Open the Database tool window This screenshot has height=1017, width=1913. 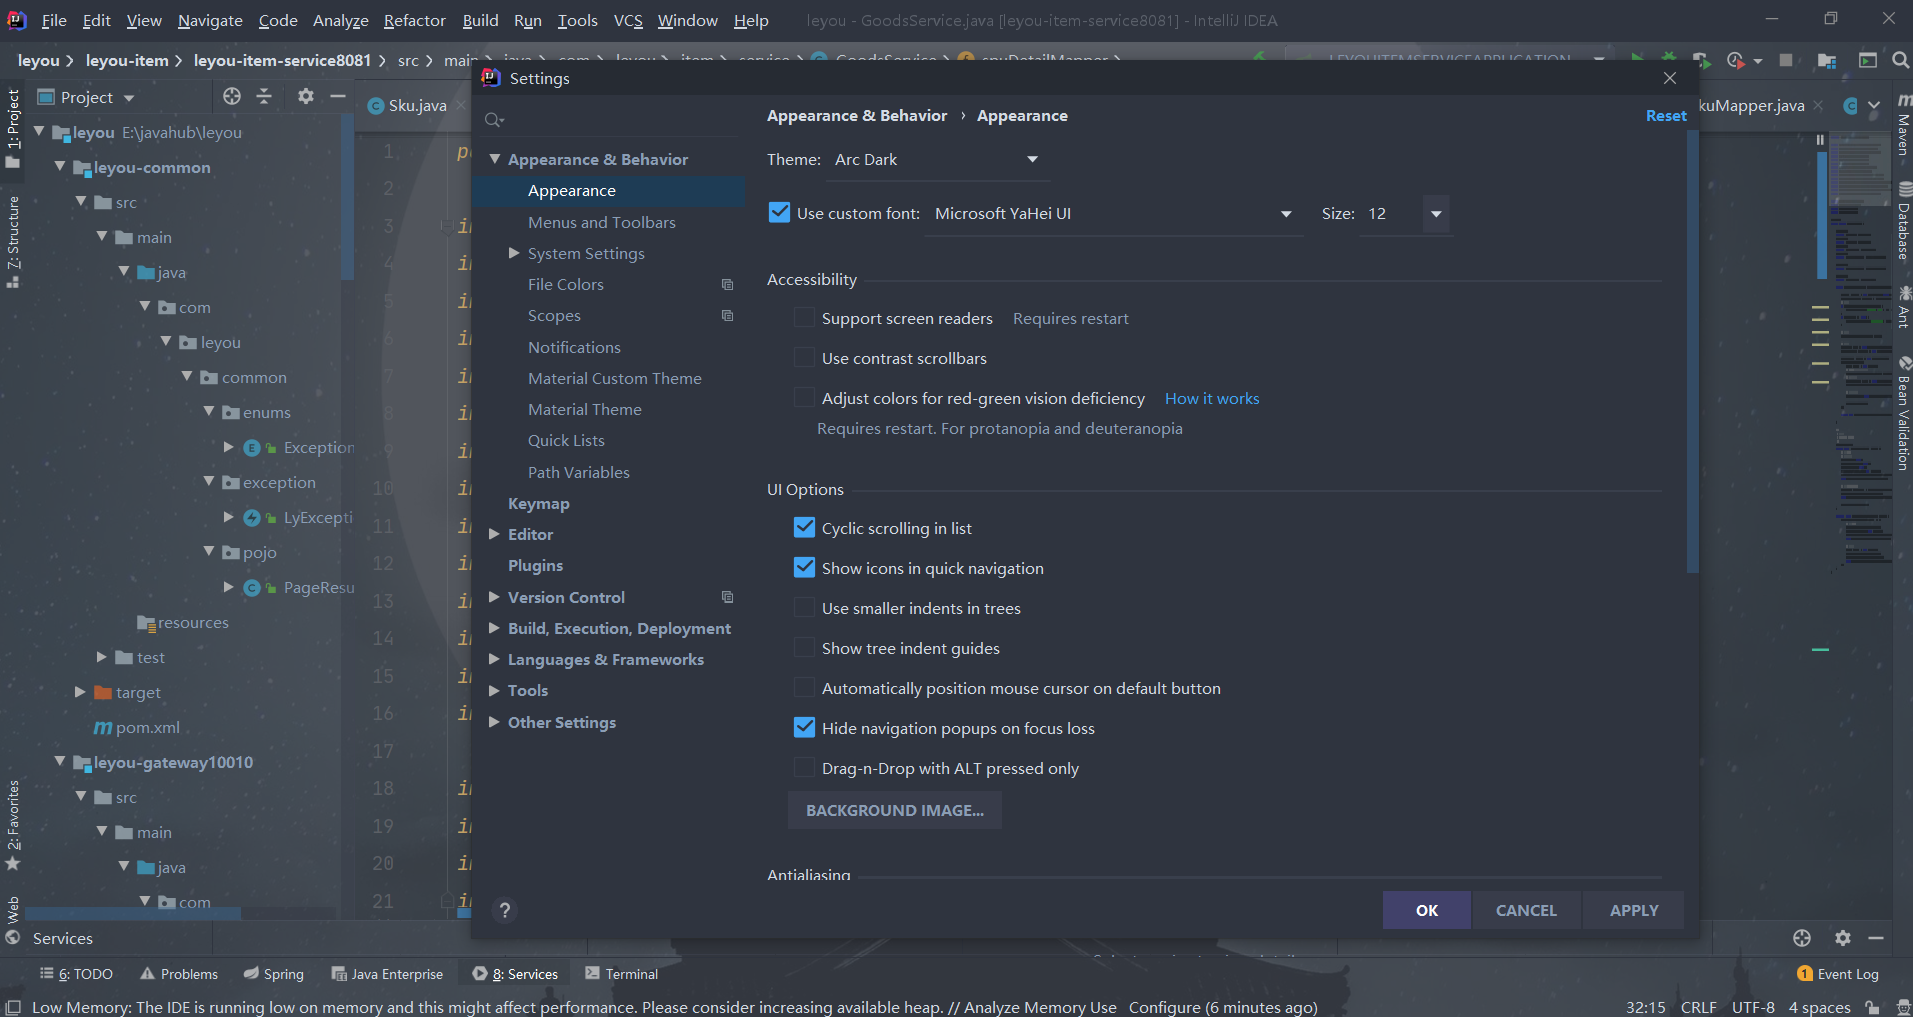[1903, 222]
